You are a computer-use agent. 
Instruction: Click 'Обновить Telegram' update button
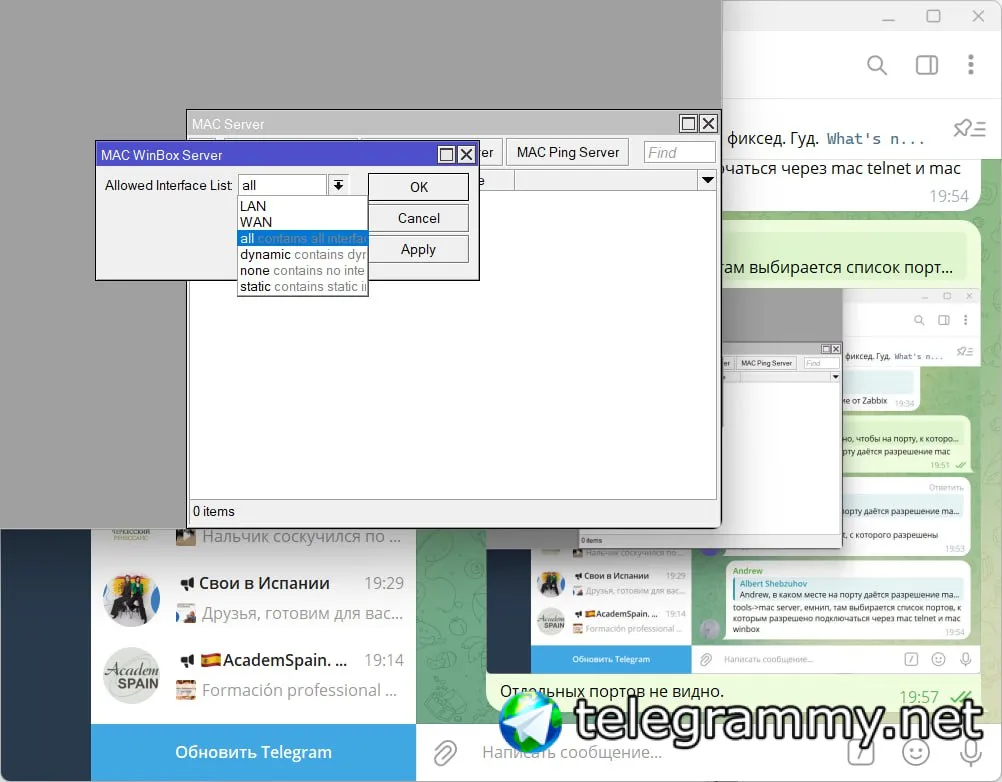pyautogui.click(x=254, y=753)
